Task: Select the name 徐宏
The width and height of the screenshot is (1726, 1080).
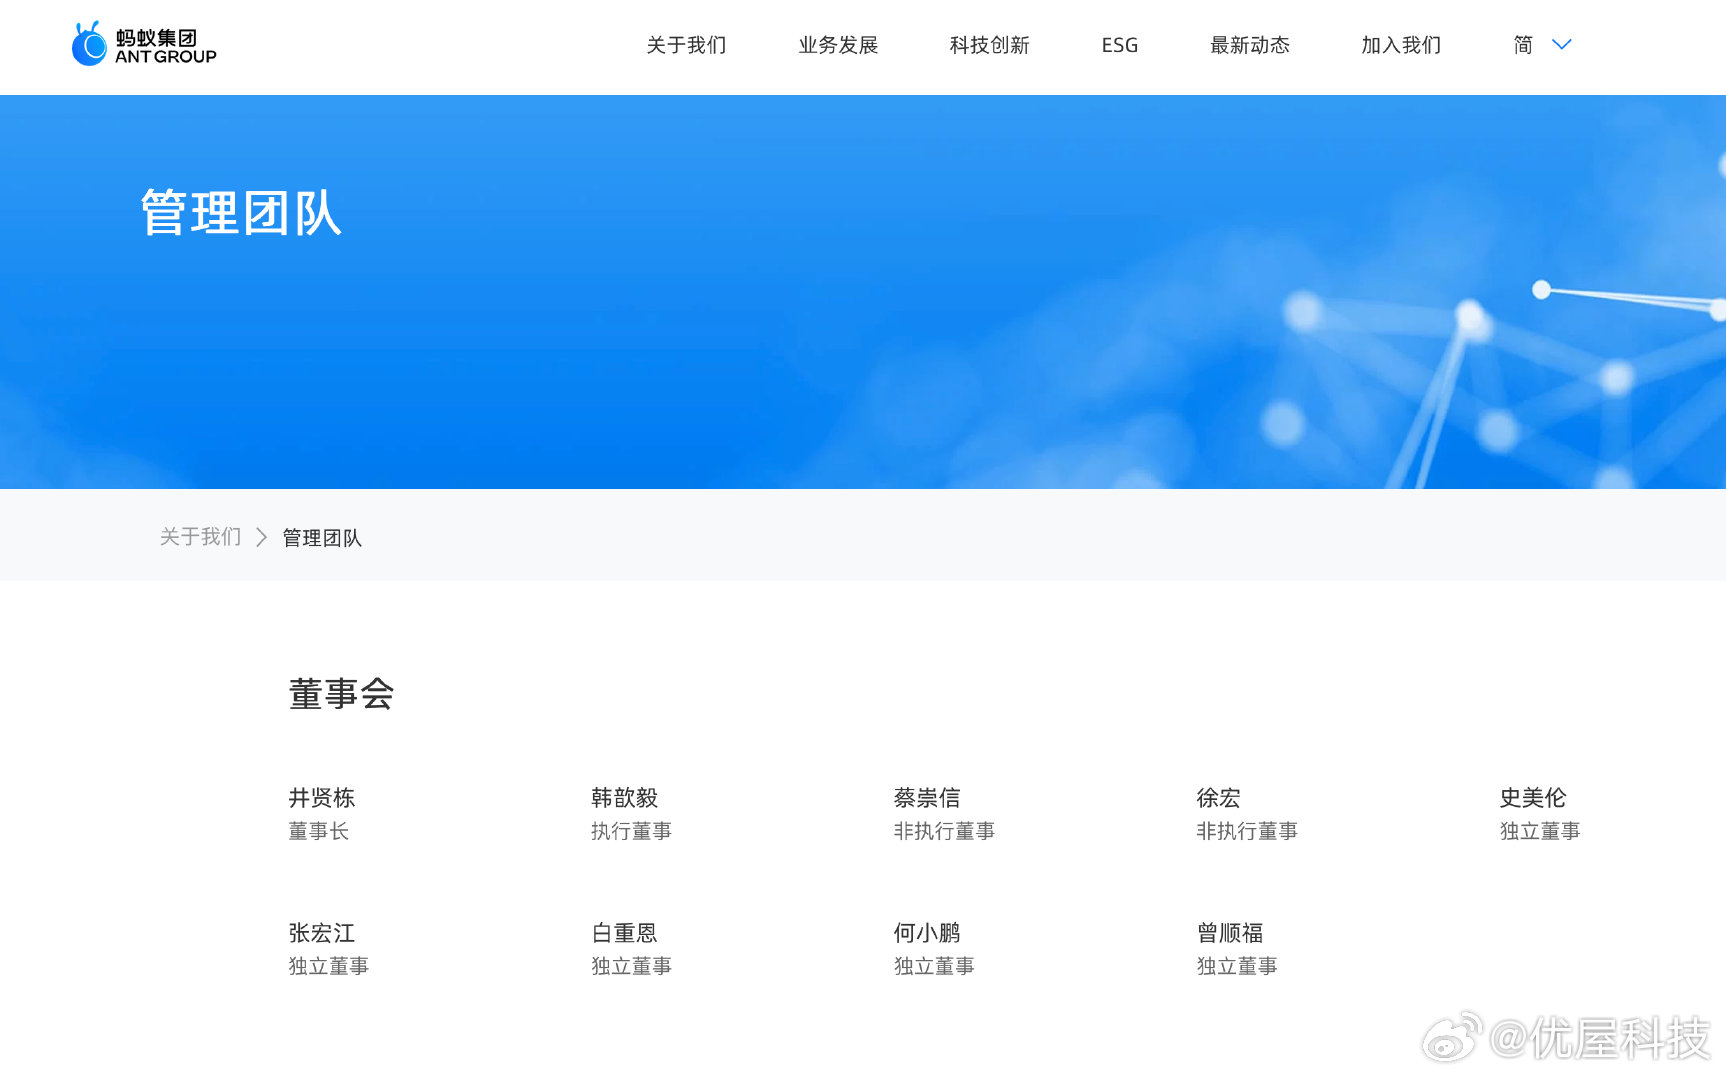Action: (x=1219, y=798)
